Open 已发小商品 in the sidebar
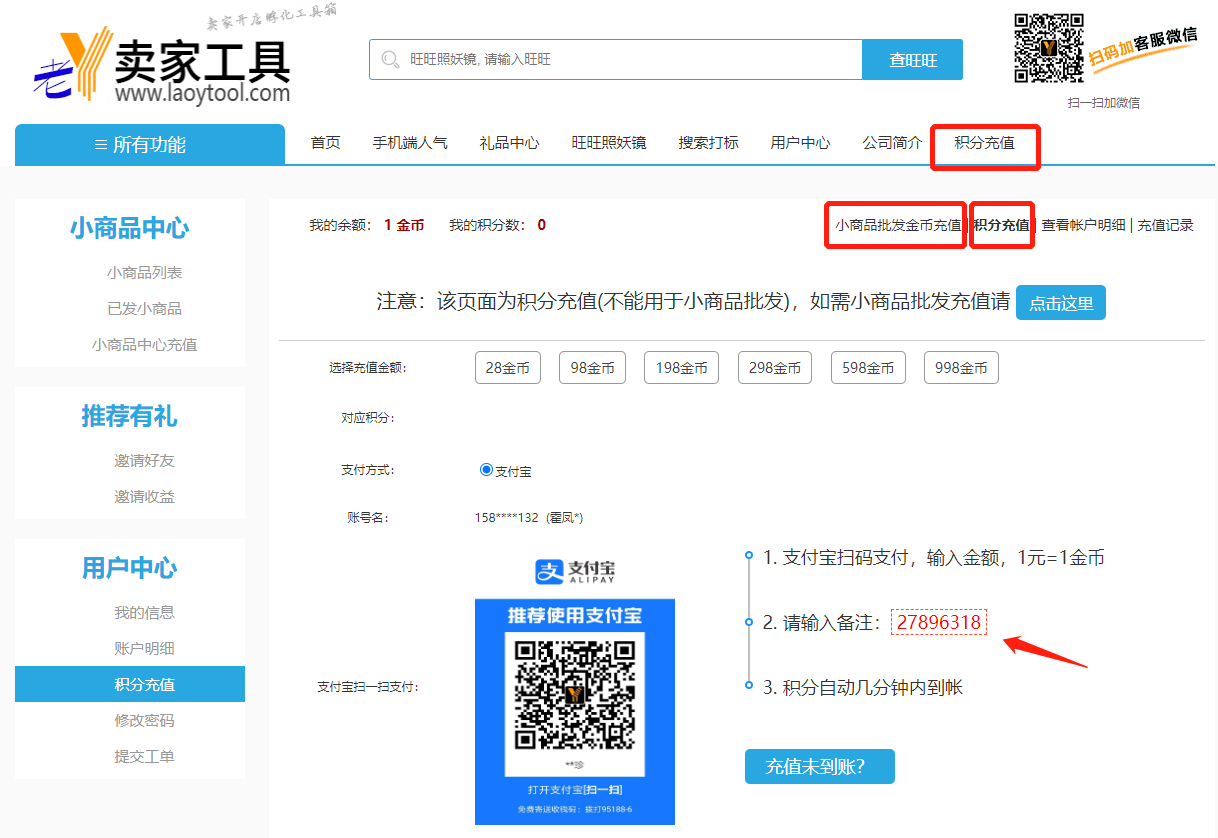 145,309
